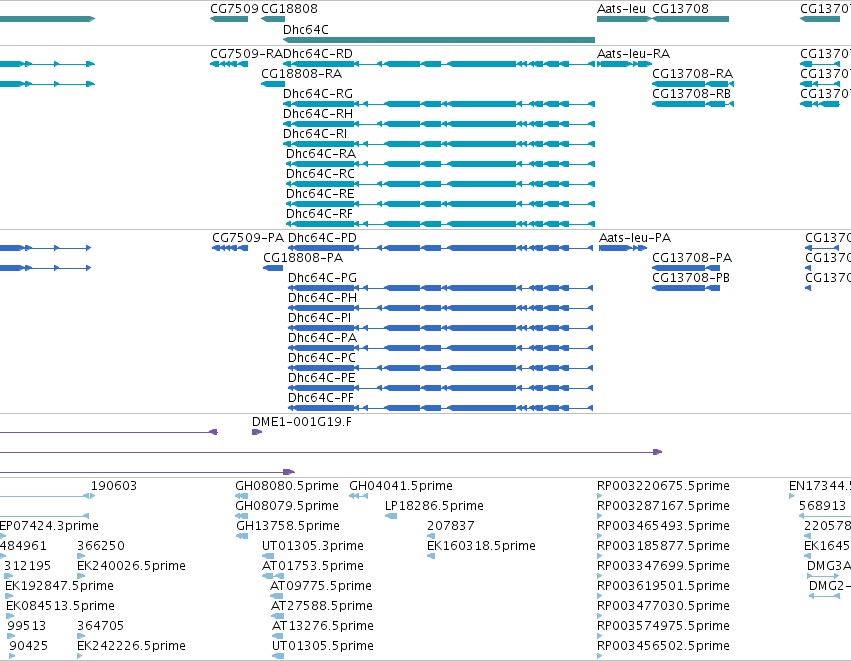This screenshot has width=851, height=661.
Task: Click the EK084513.5prime EST label
Action: pyautogui.click(x=60, y=607)
